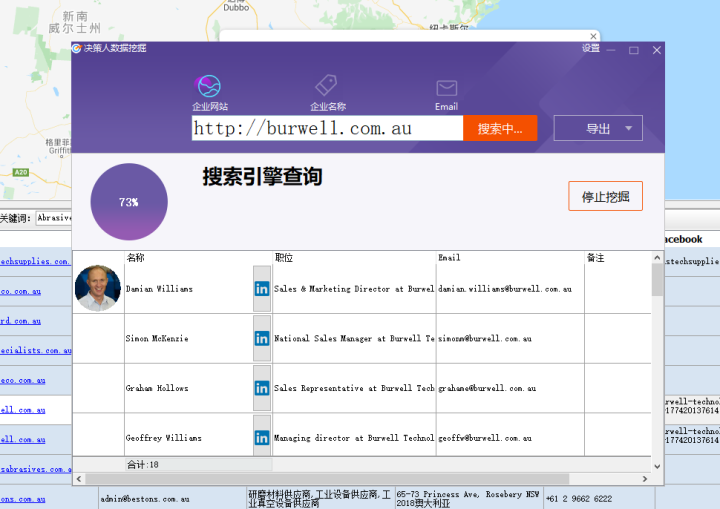Select the Simon McKenzie name cell
The width and height of the screenshot is (720, 509).
(189, 339)
